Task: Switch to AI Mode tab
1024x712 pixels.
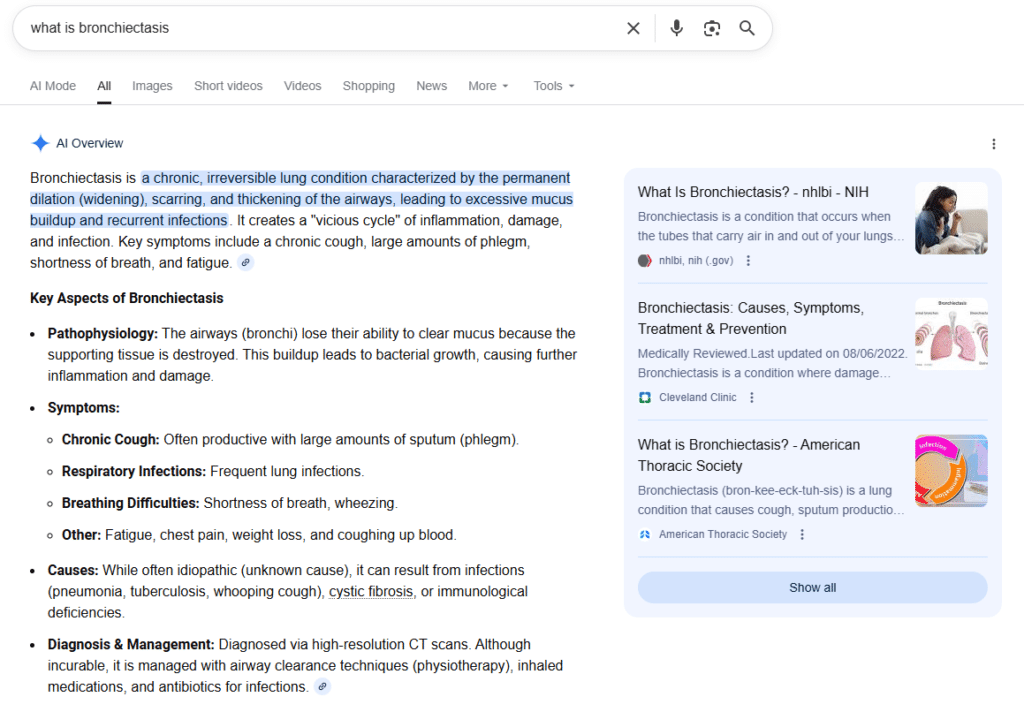Action: 53,86
